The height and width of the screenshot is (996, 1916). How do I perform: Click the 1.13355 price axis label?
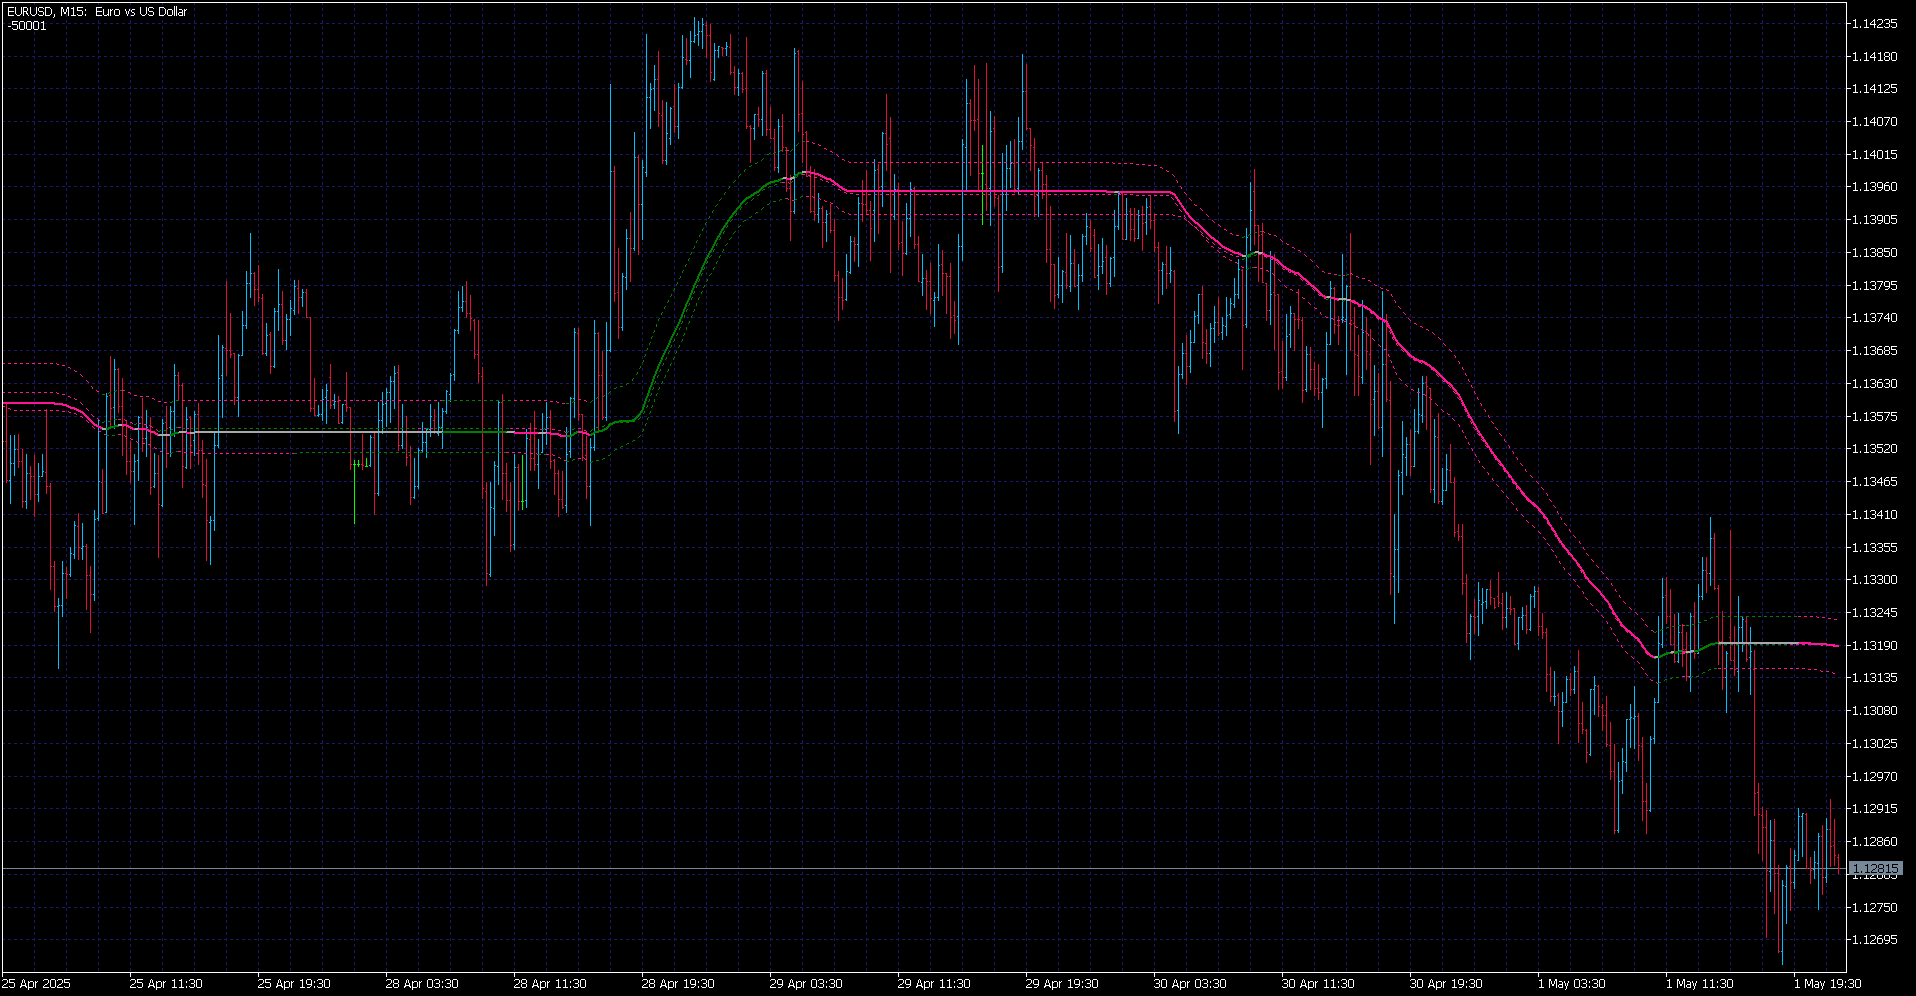tap(1874, 547)
